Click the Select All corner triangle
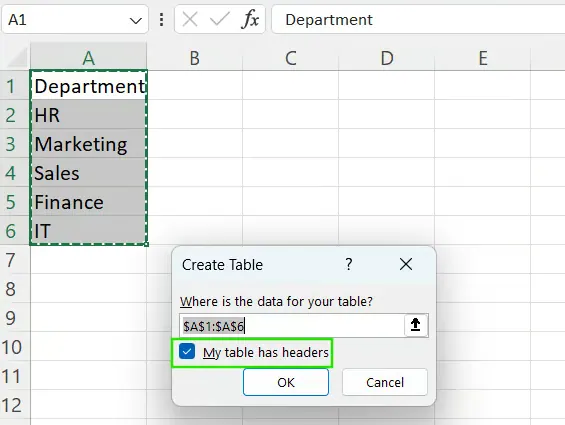The image size is (565, 425). coord(16,58)
